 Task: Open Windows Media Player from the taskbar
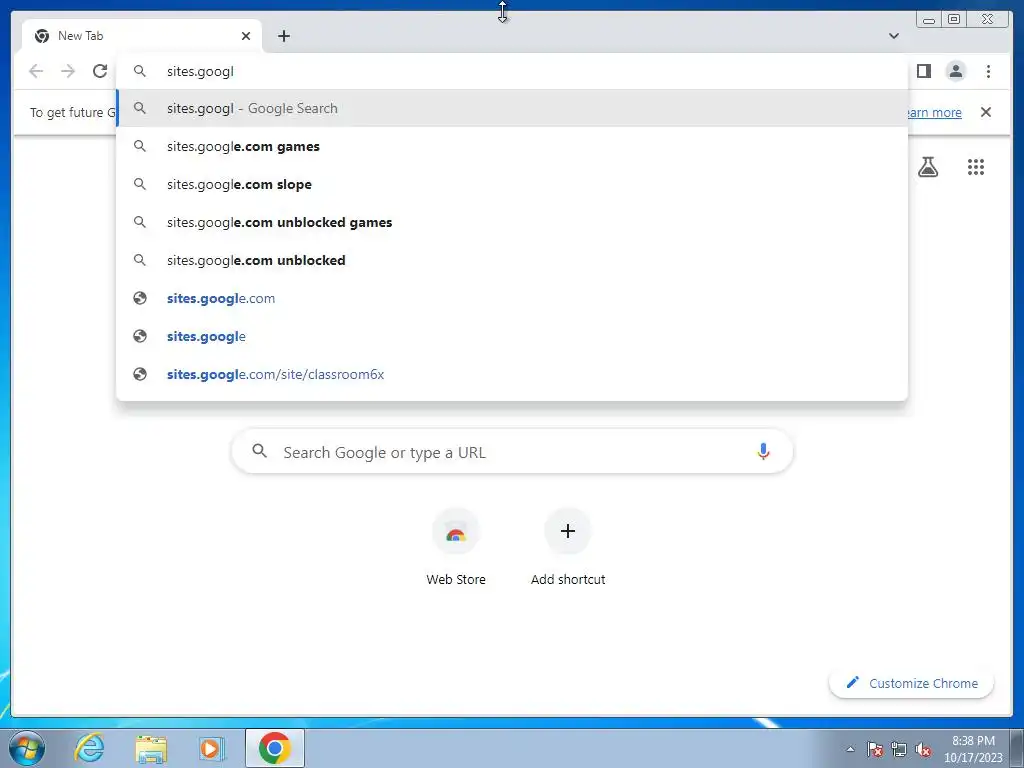click(x=211, y=748)
